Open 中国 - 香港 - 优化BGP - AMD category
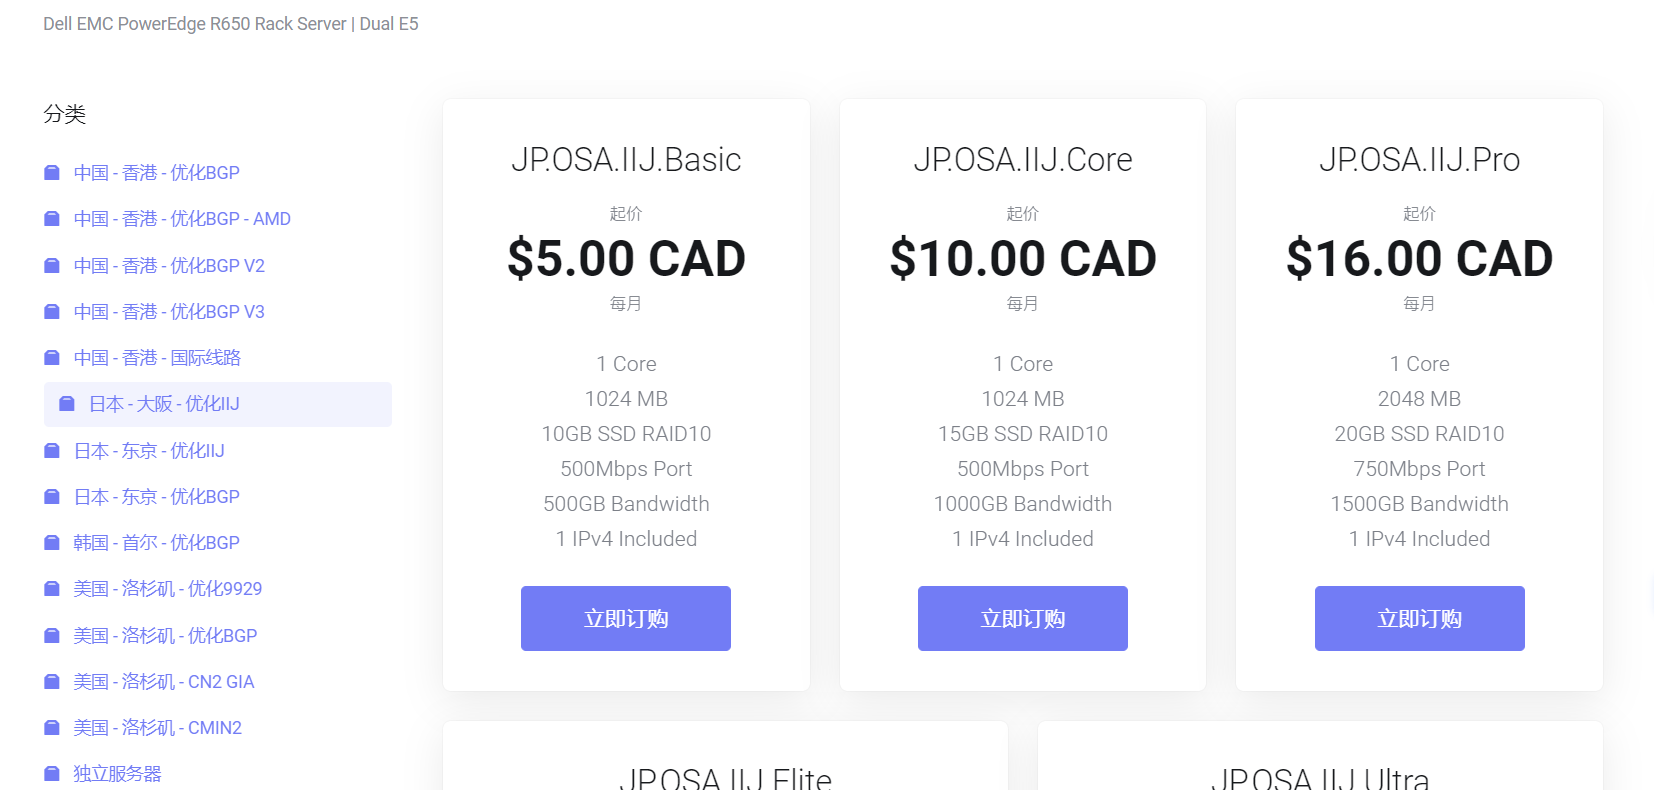The height and width of the screenshot is (790, 1654). click(x=182, y=219)
